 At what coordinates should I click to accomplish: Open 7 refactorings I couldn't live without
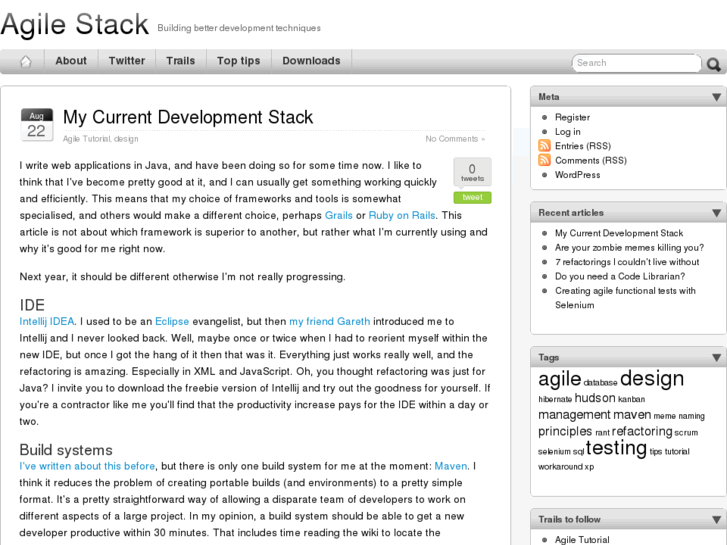(x=627, y=262)
